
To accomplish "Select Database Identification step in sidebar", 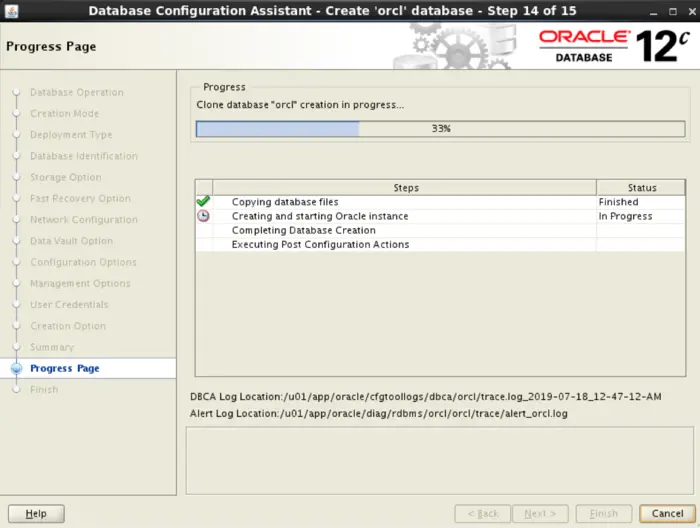I will 83,156.
